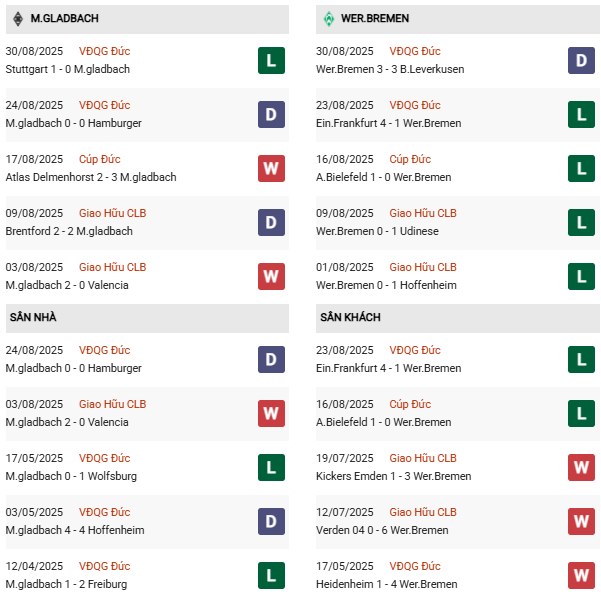Open the WER.BREMEN team header
The image size is (601, 602).
point(457,19)
